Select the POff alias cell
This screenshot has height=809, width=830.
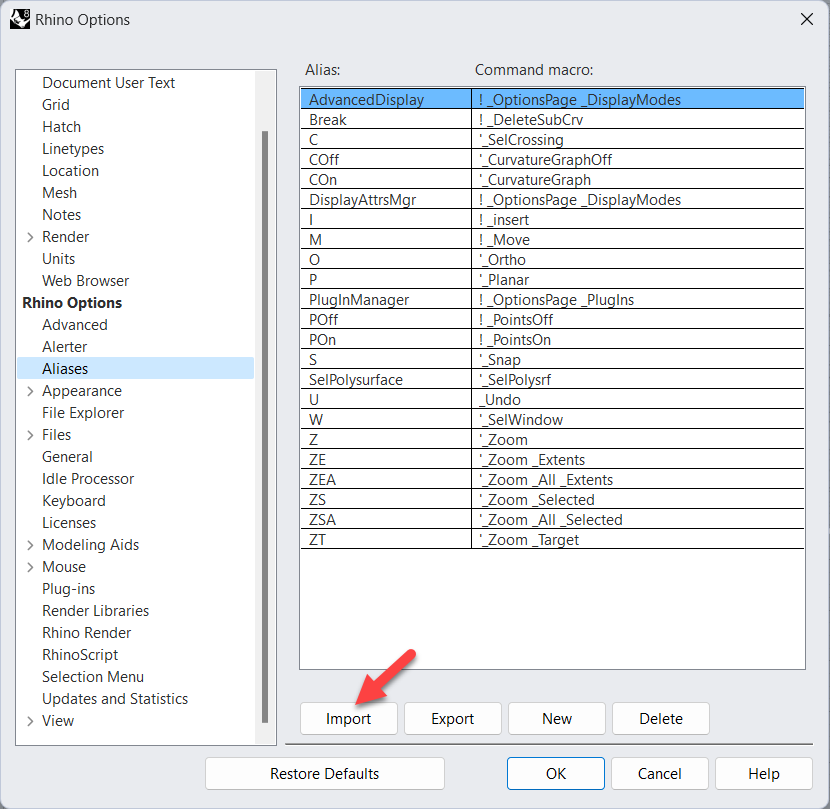(x=386, y=320)
